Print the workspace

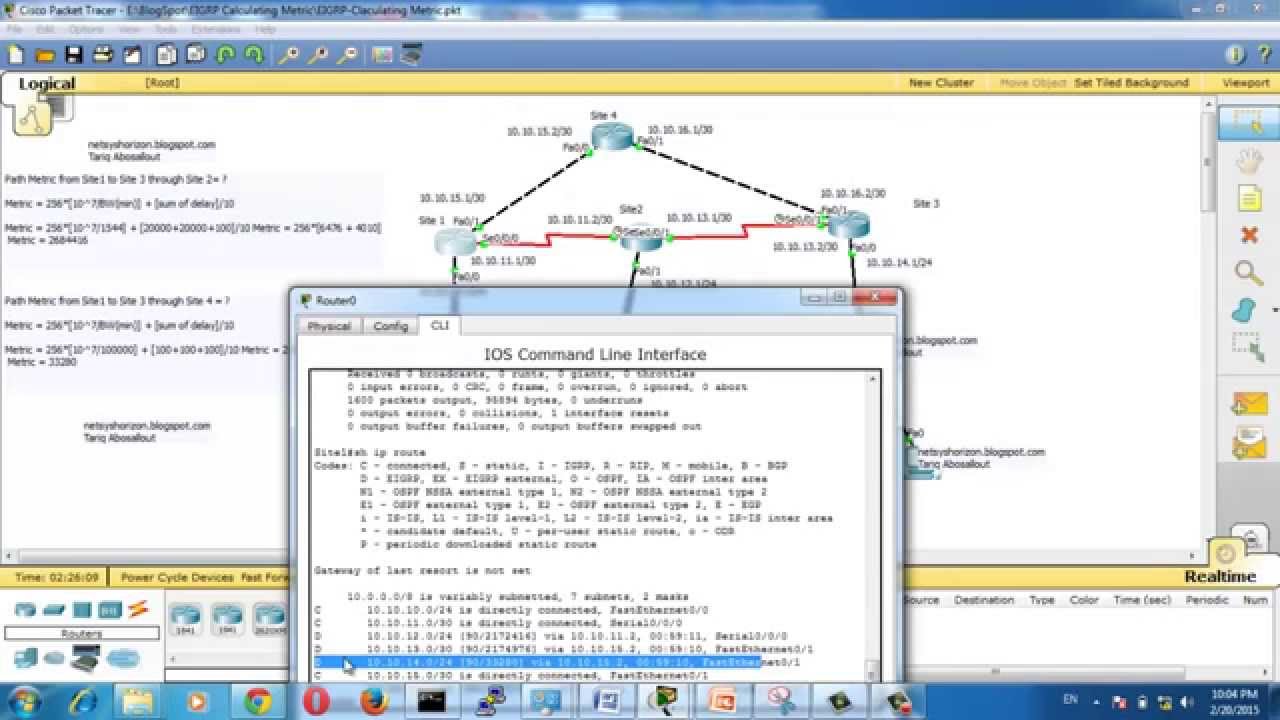point(102,55)
